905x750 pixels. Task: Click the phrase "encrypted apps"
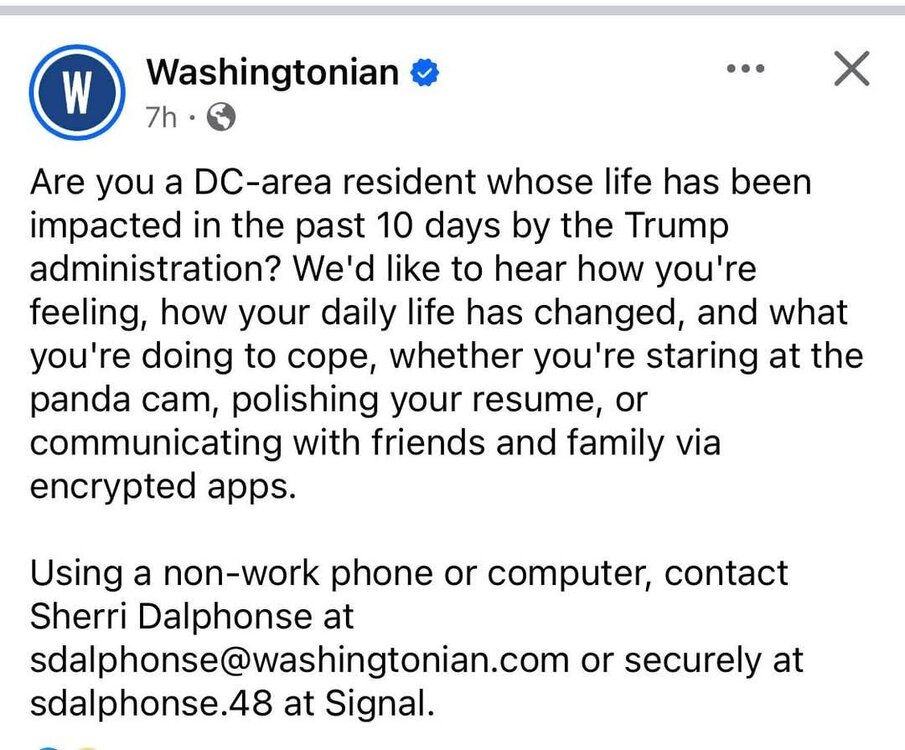tap(162, 487)
